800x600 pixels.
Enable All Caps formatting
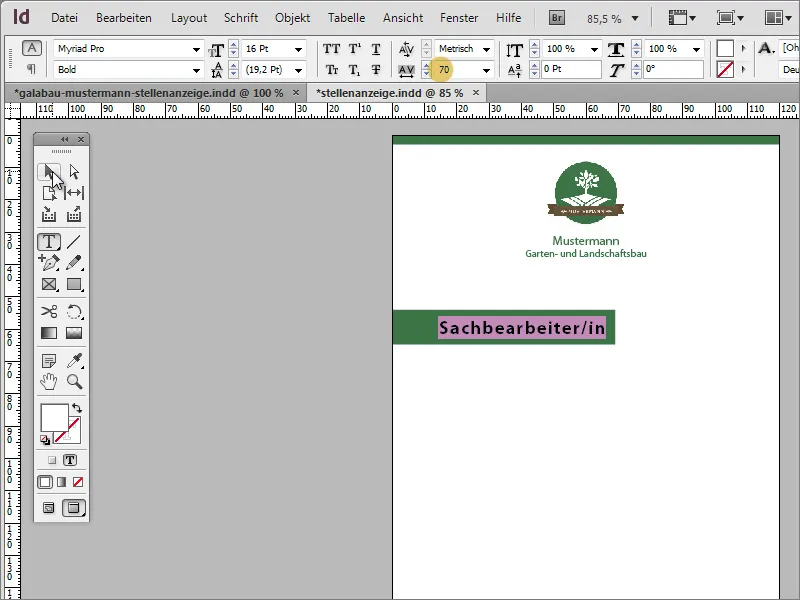pyautogui.click(x=330, y=48)
